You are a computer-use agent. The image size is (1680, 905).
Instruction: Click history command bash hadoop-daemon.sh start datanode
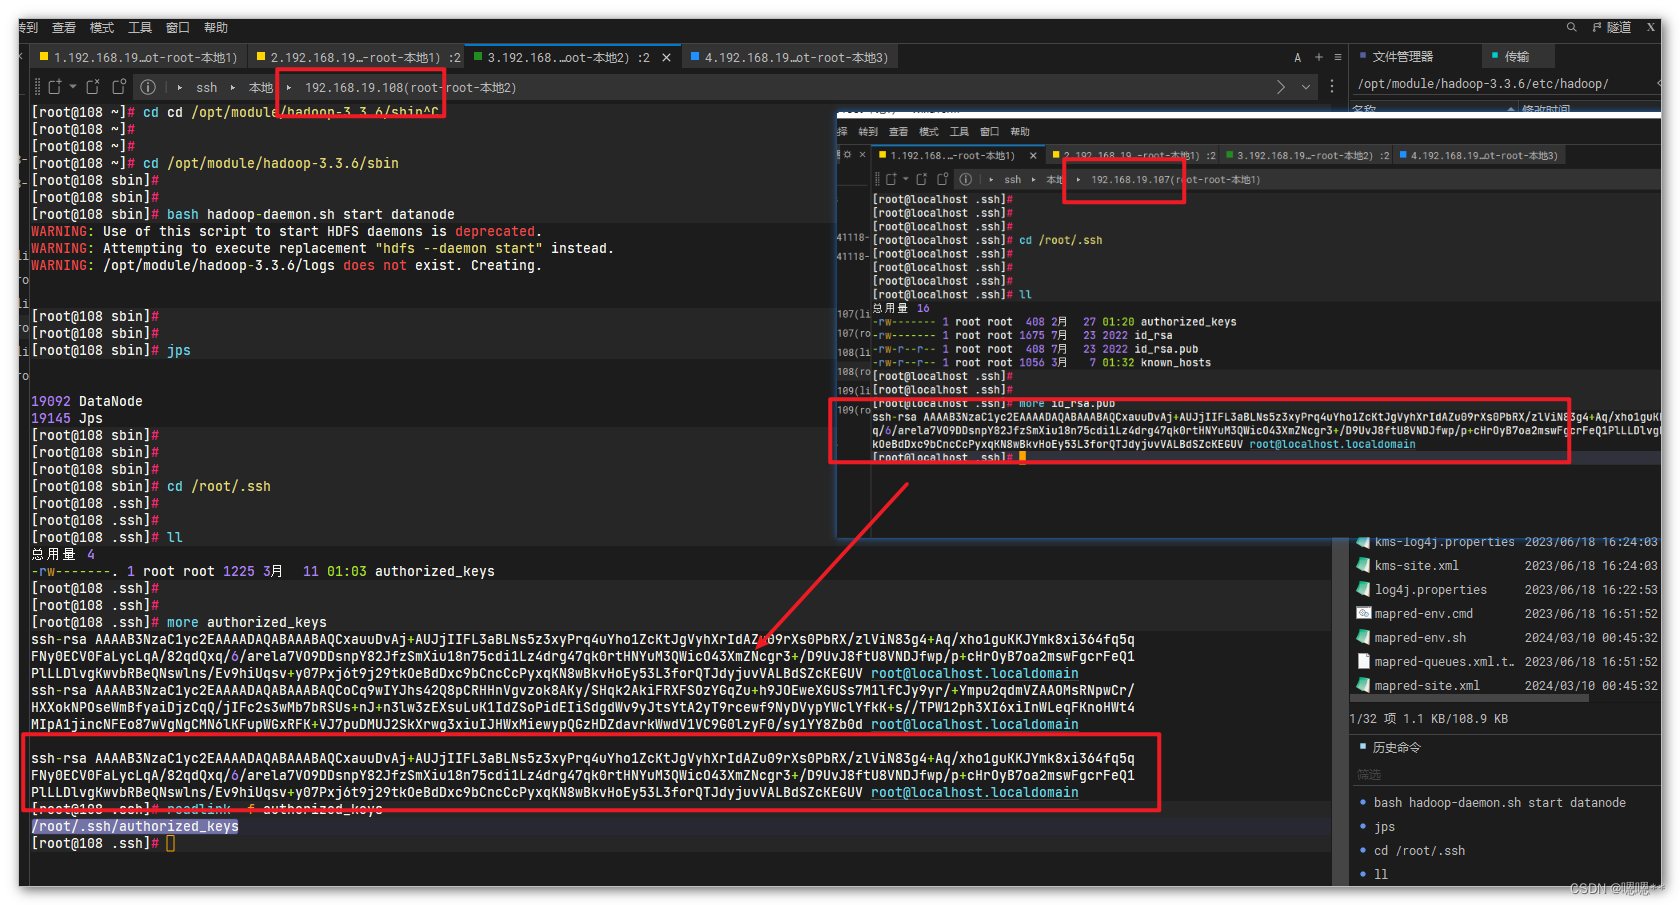point(1499,803)
